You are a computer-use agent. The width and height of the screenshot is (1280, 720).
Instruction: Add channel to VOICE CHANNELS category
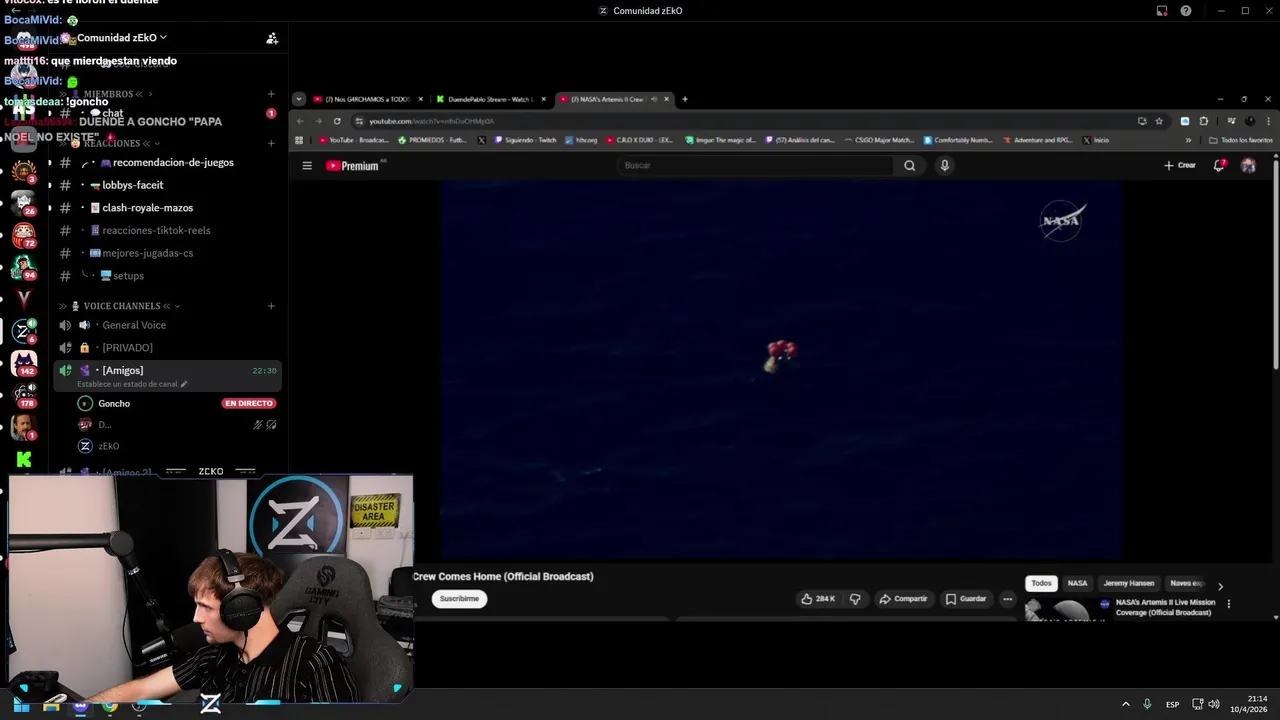click(x=271, y=306)
